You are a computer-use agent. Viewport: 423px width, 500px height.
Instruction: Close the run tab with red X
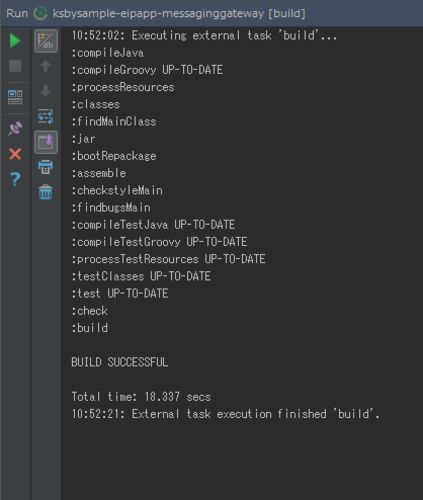pyautogui.click(x=15, y=154)
